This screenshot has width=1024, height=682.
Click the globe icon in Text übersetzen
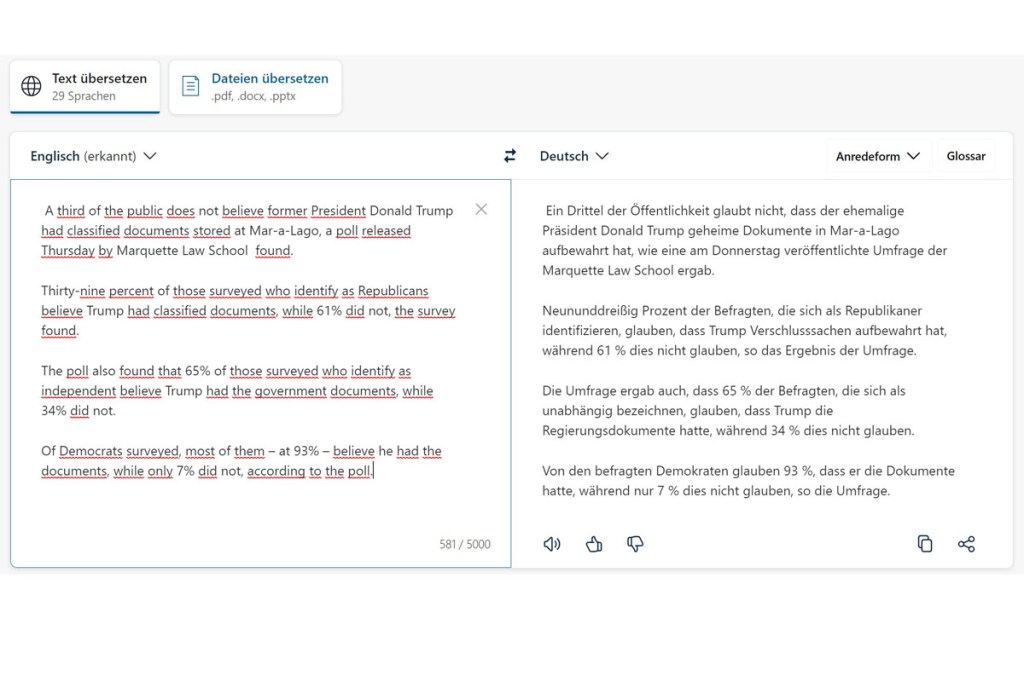pyautogui.click(x=31, y=86)
